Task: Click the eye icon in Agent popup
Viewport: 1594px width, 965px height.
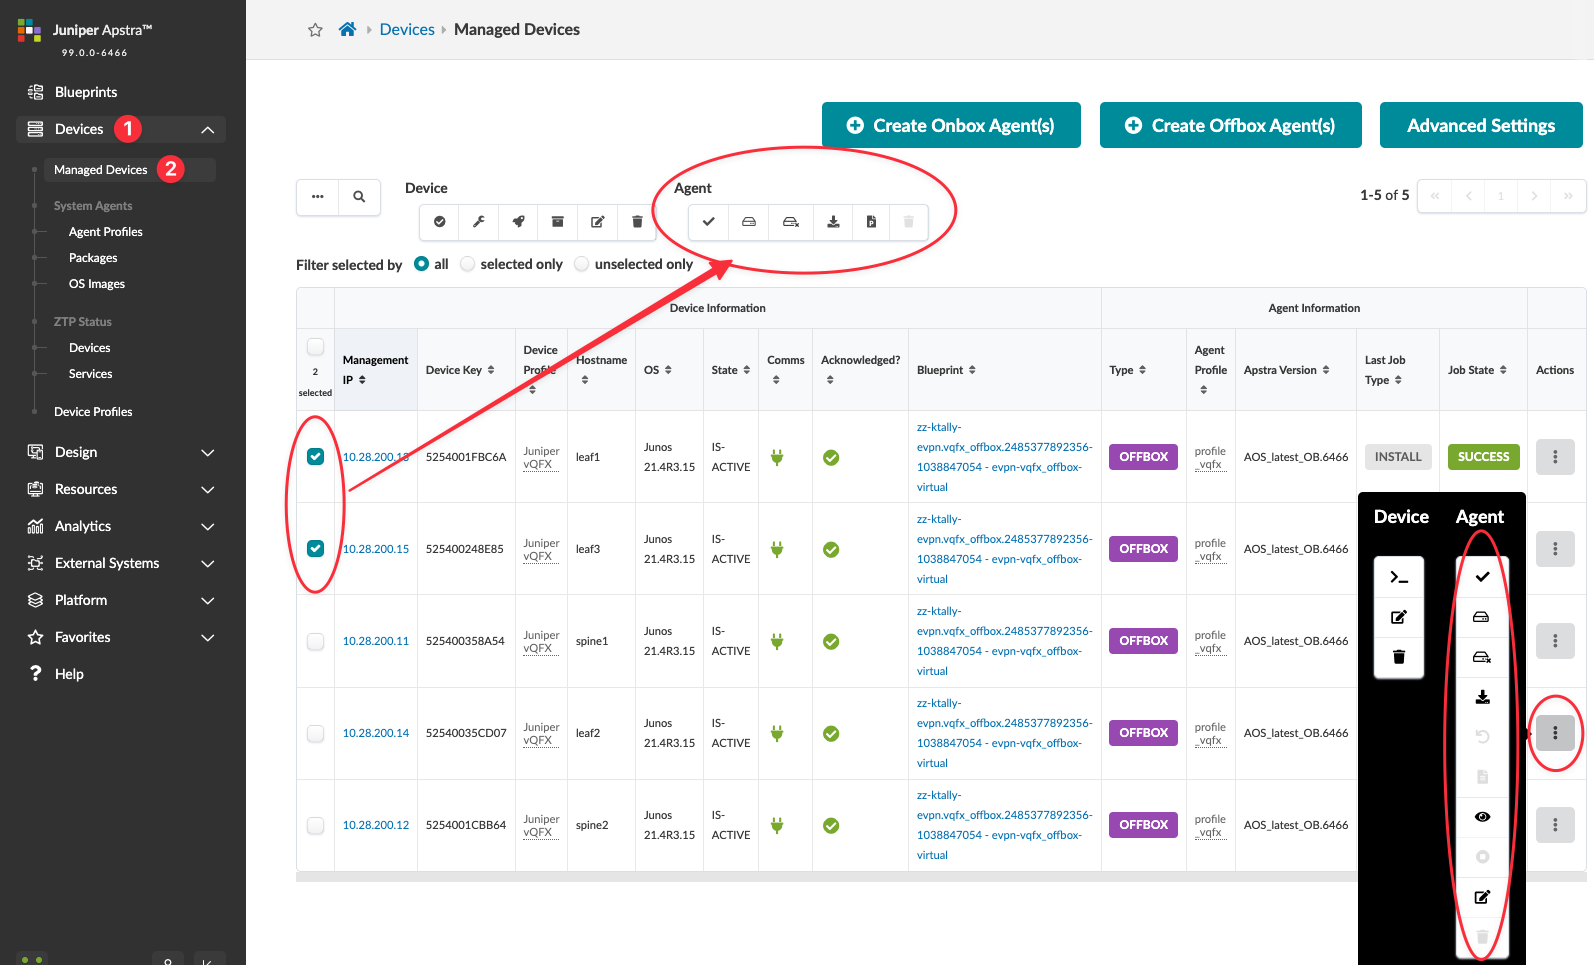Action: 1482,817
